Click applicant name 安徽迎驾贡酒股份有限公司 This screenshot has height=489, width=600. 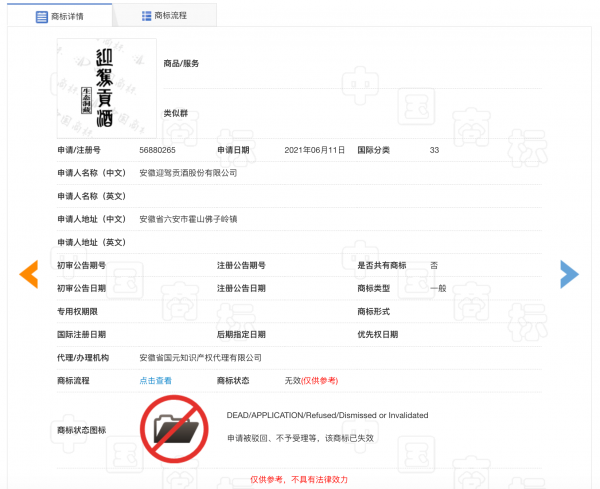188,173
